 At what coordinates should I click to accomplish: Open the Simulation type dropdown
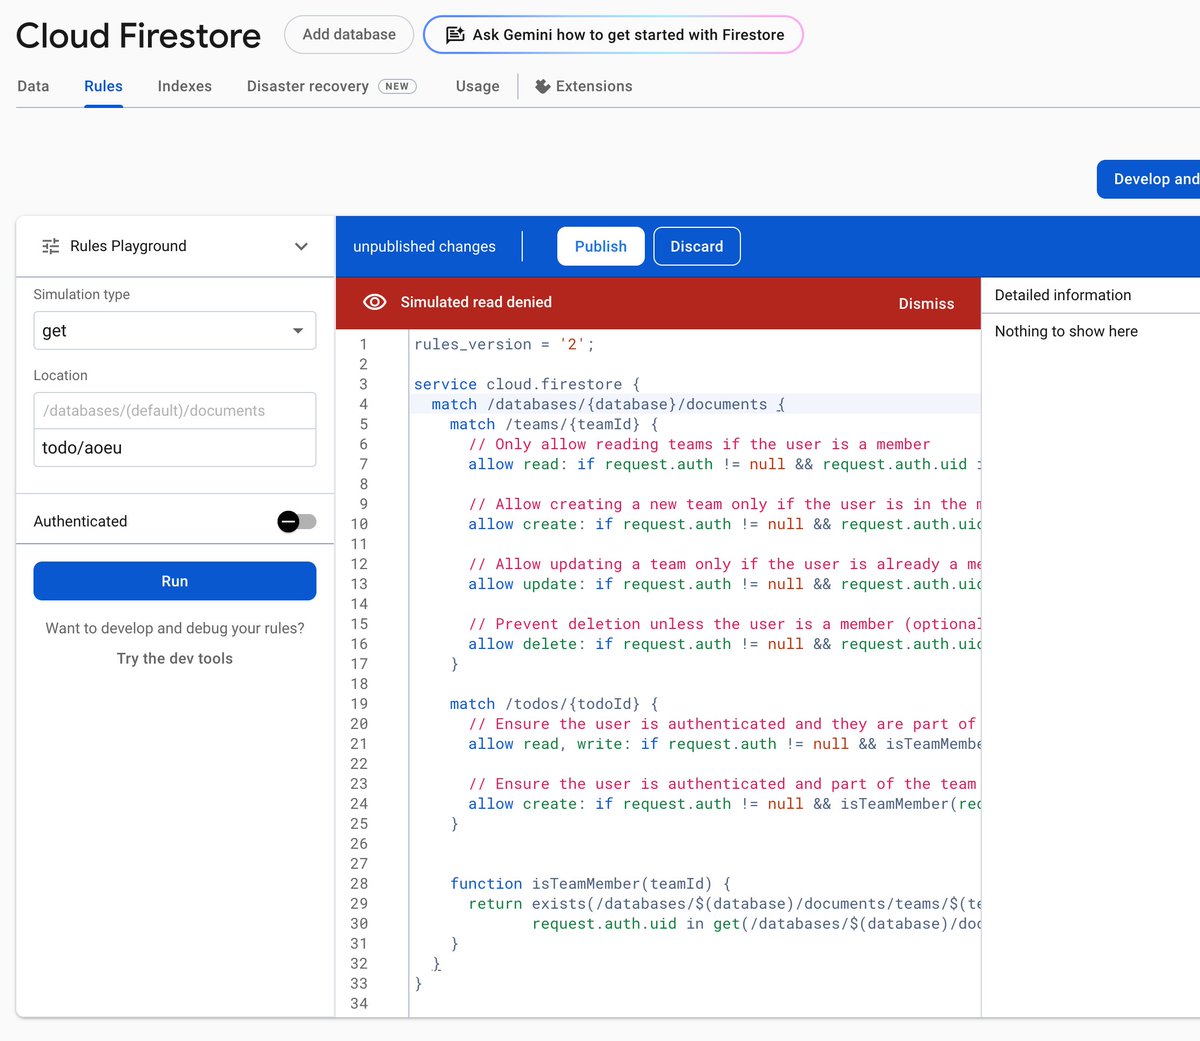coord(175,330)
